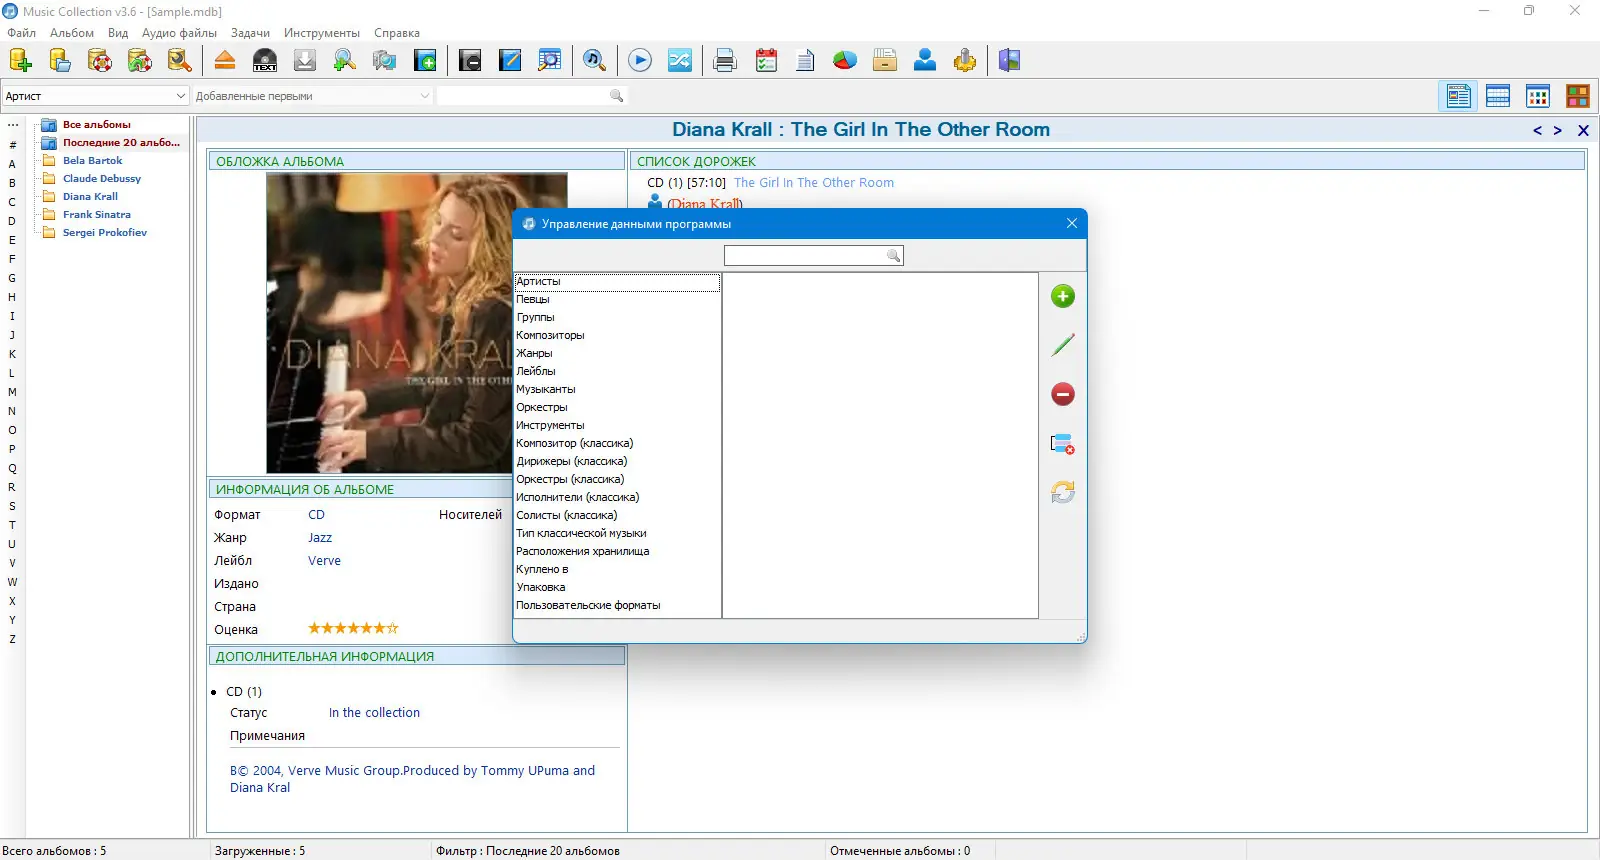Click the camera photos toolbar icon

(x=385, y=61)
